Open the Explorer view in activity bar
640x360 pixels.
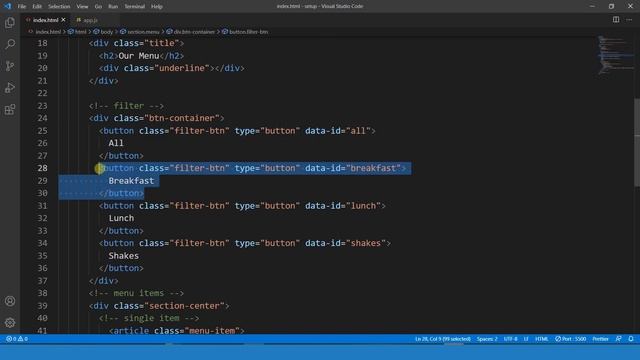point(10,22)
